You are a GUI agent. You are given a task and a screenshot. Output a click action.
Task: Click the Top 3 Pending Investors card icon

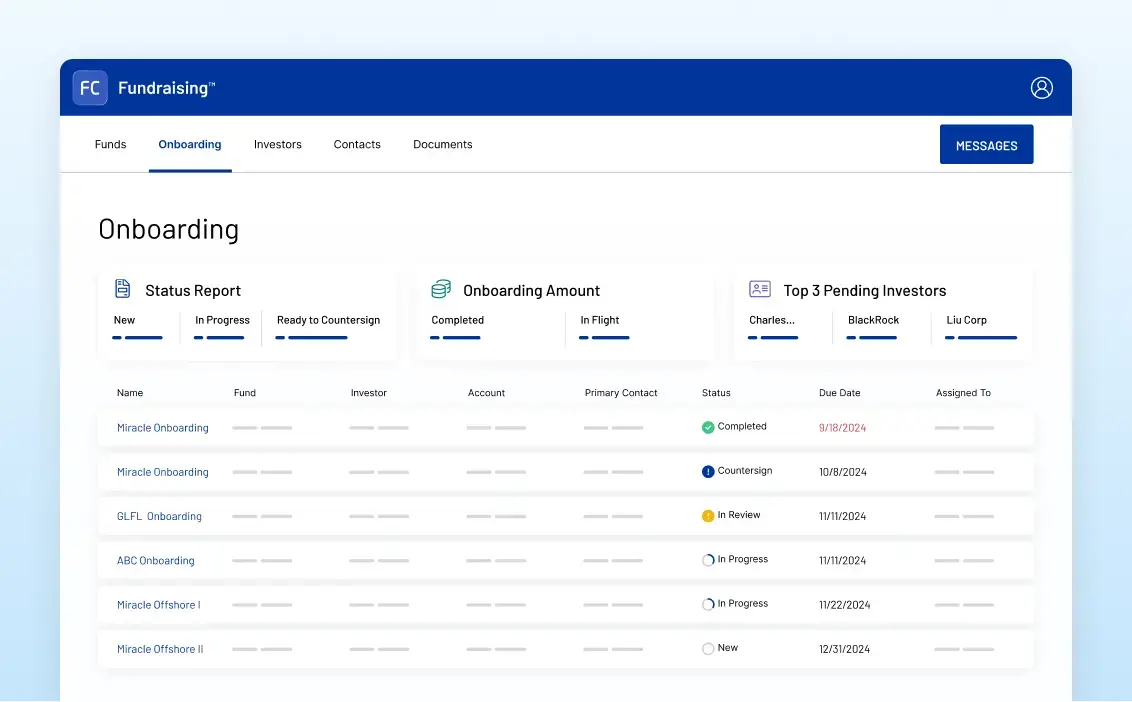760,289
